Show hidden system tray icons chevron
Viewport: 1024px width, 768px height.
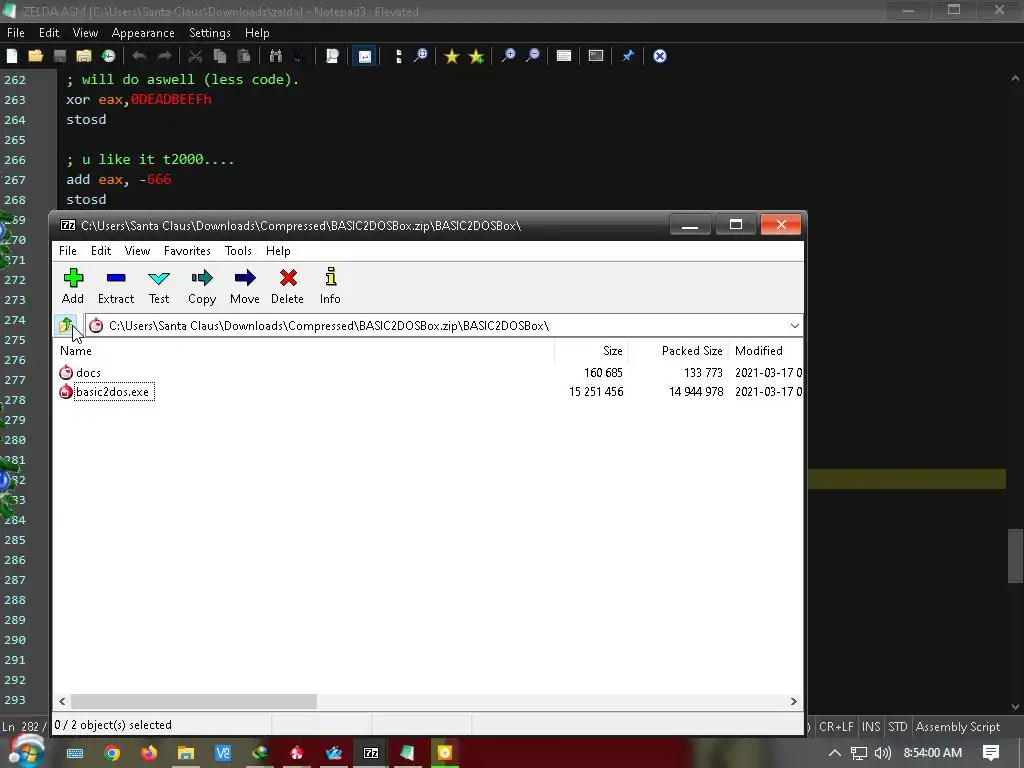click(835, 753)
